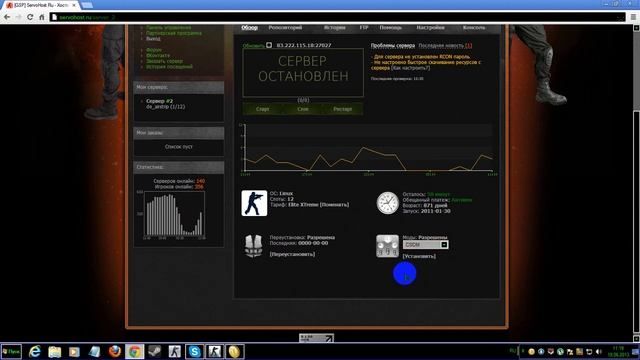The height and width of the screenshot is (360, 640).
Task: Click the [Установить] link under CSDM
Action: point(419,256)
